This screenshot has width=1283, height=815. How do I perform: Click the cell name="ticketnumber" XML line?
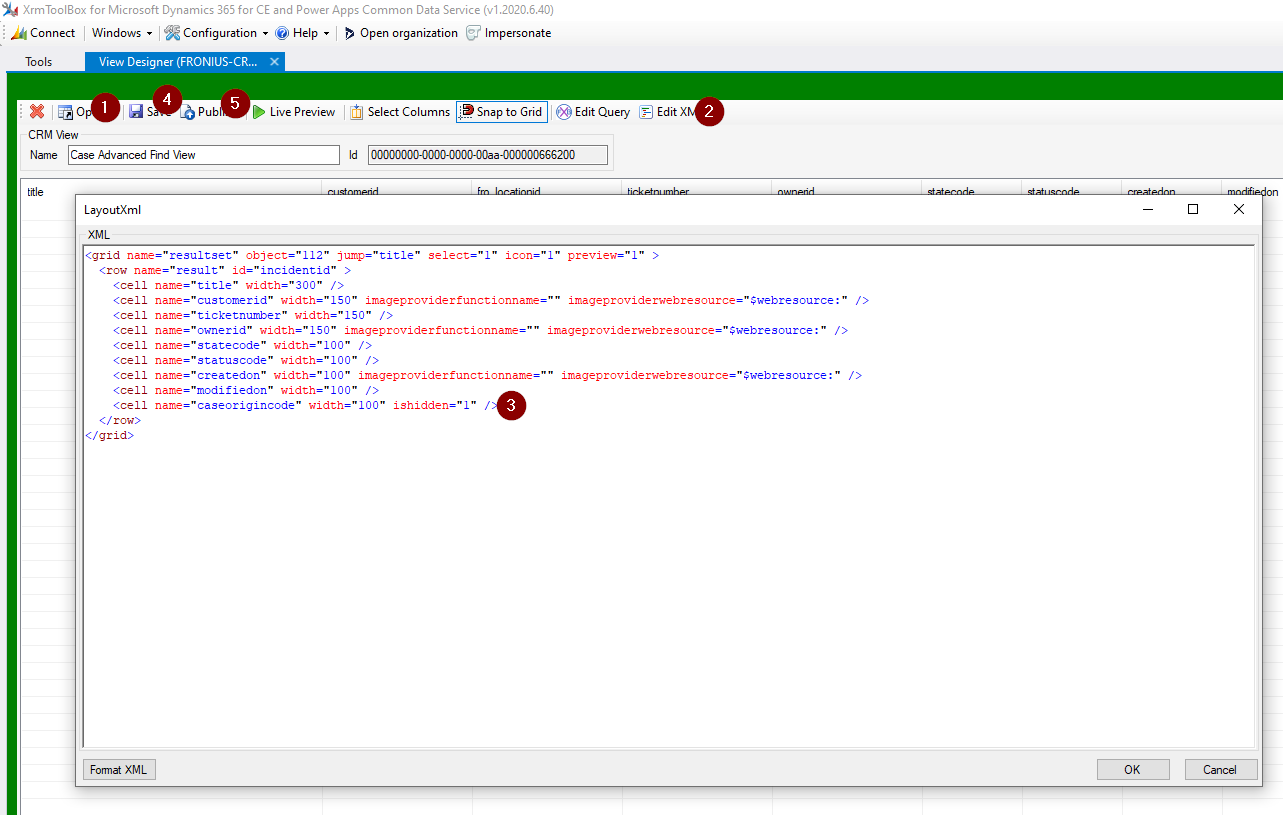[x=253, y=315]
